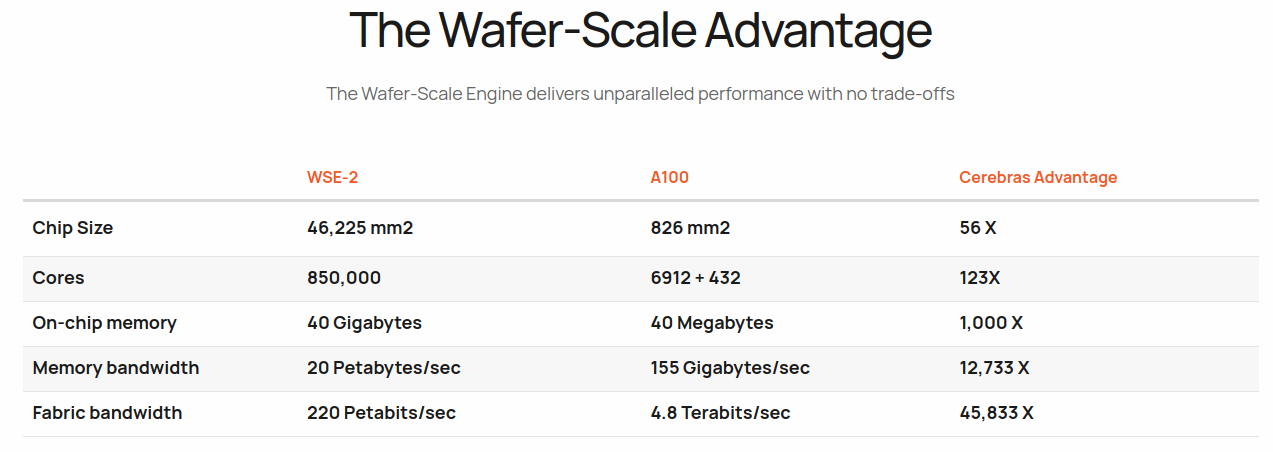Click the Cerebras Advantage column header
1273x452 pixels.
(1038, 177)
